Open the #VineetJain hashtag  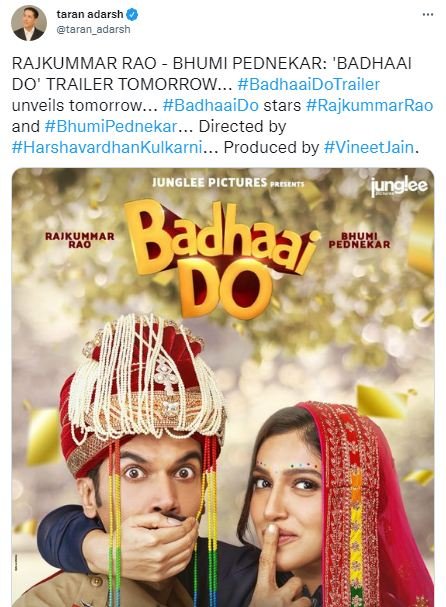coord(369,147)
